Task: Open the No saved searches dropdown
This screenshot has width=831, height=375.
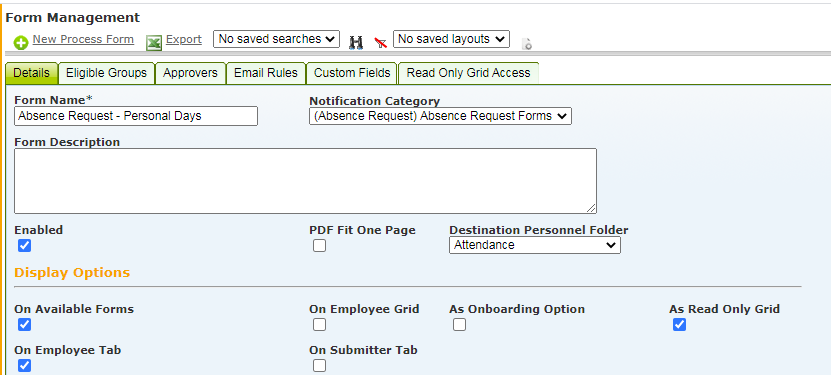Action: [x=276, y=39]
